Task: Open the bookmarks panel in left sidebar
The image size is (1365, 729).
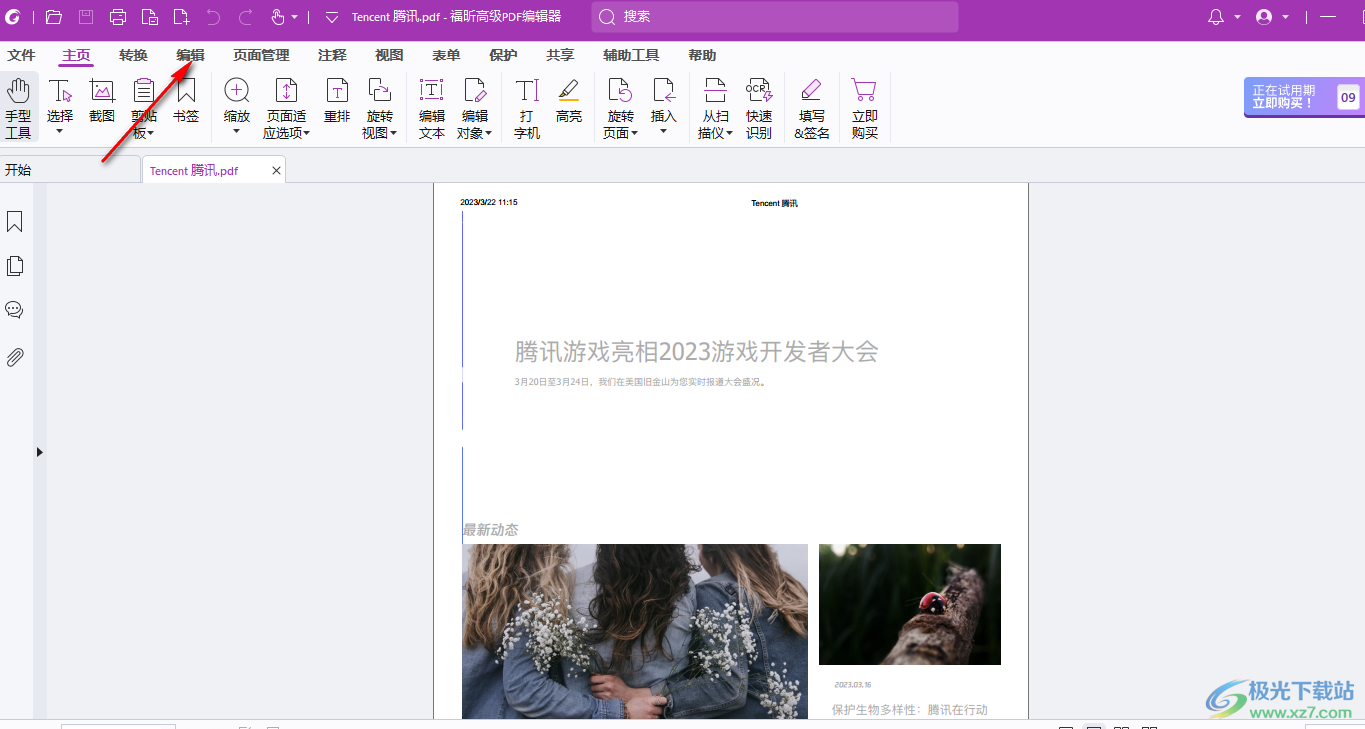Action: tap(15, 221)
